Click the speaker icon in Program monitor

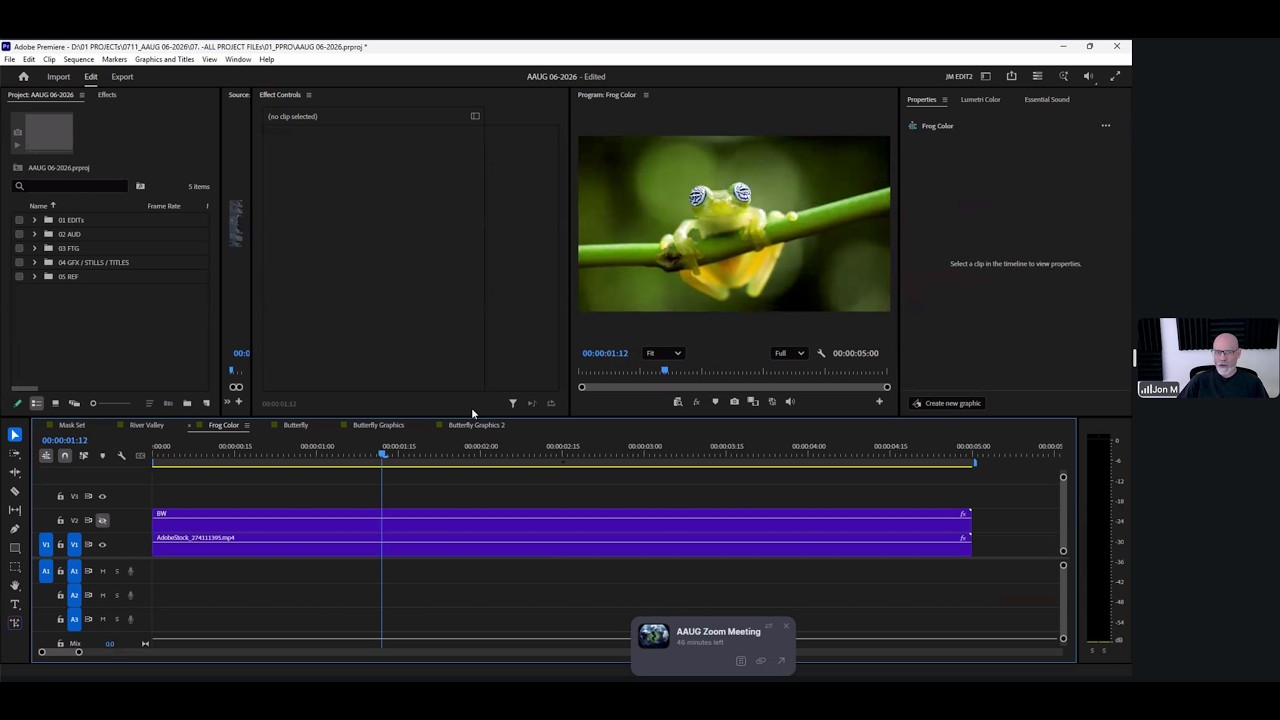coord(790,402)
